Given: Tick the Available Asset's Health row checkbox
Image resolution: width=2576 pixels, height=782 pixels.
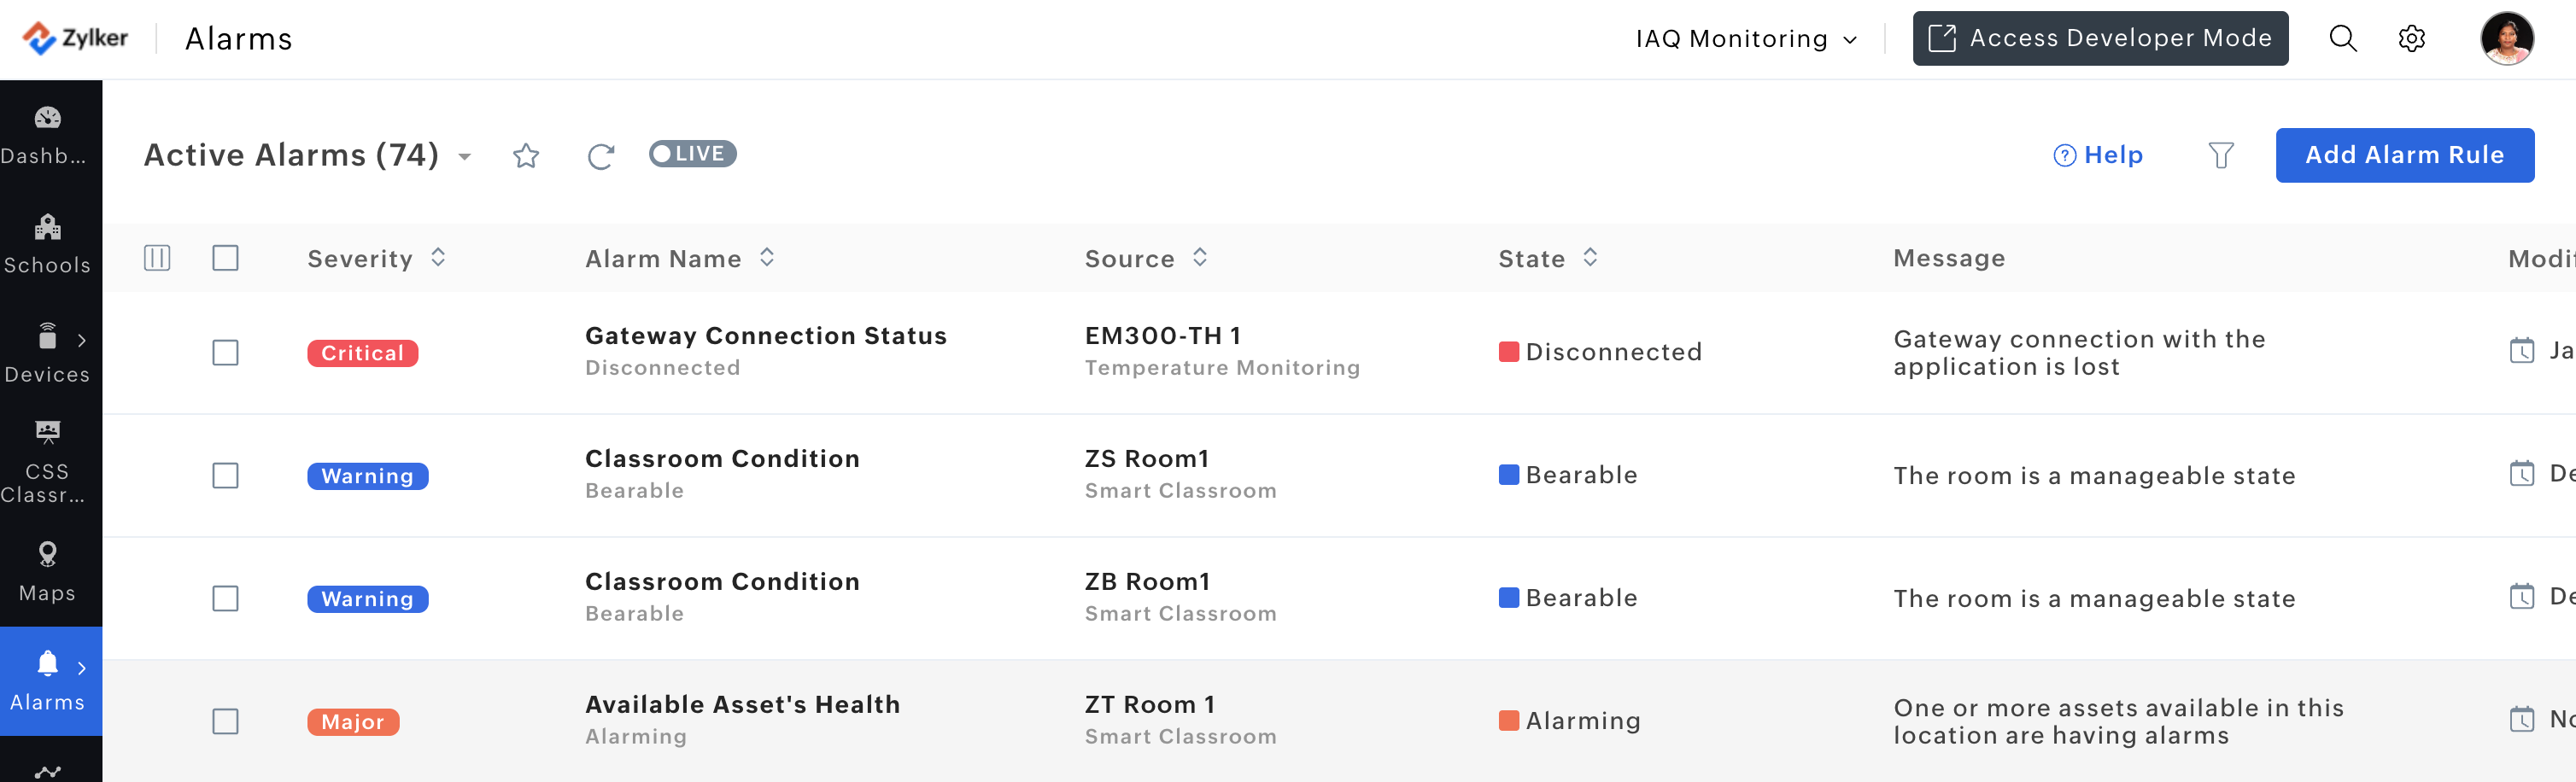Looking at the screenshot, I should coord(226,721).
